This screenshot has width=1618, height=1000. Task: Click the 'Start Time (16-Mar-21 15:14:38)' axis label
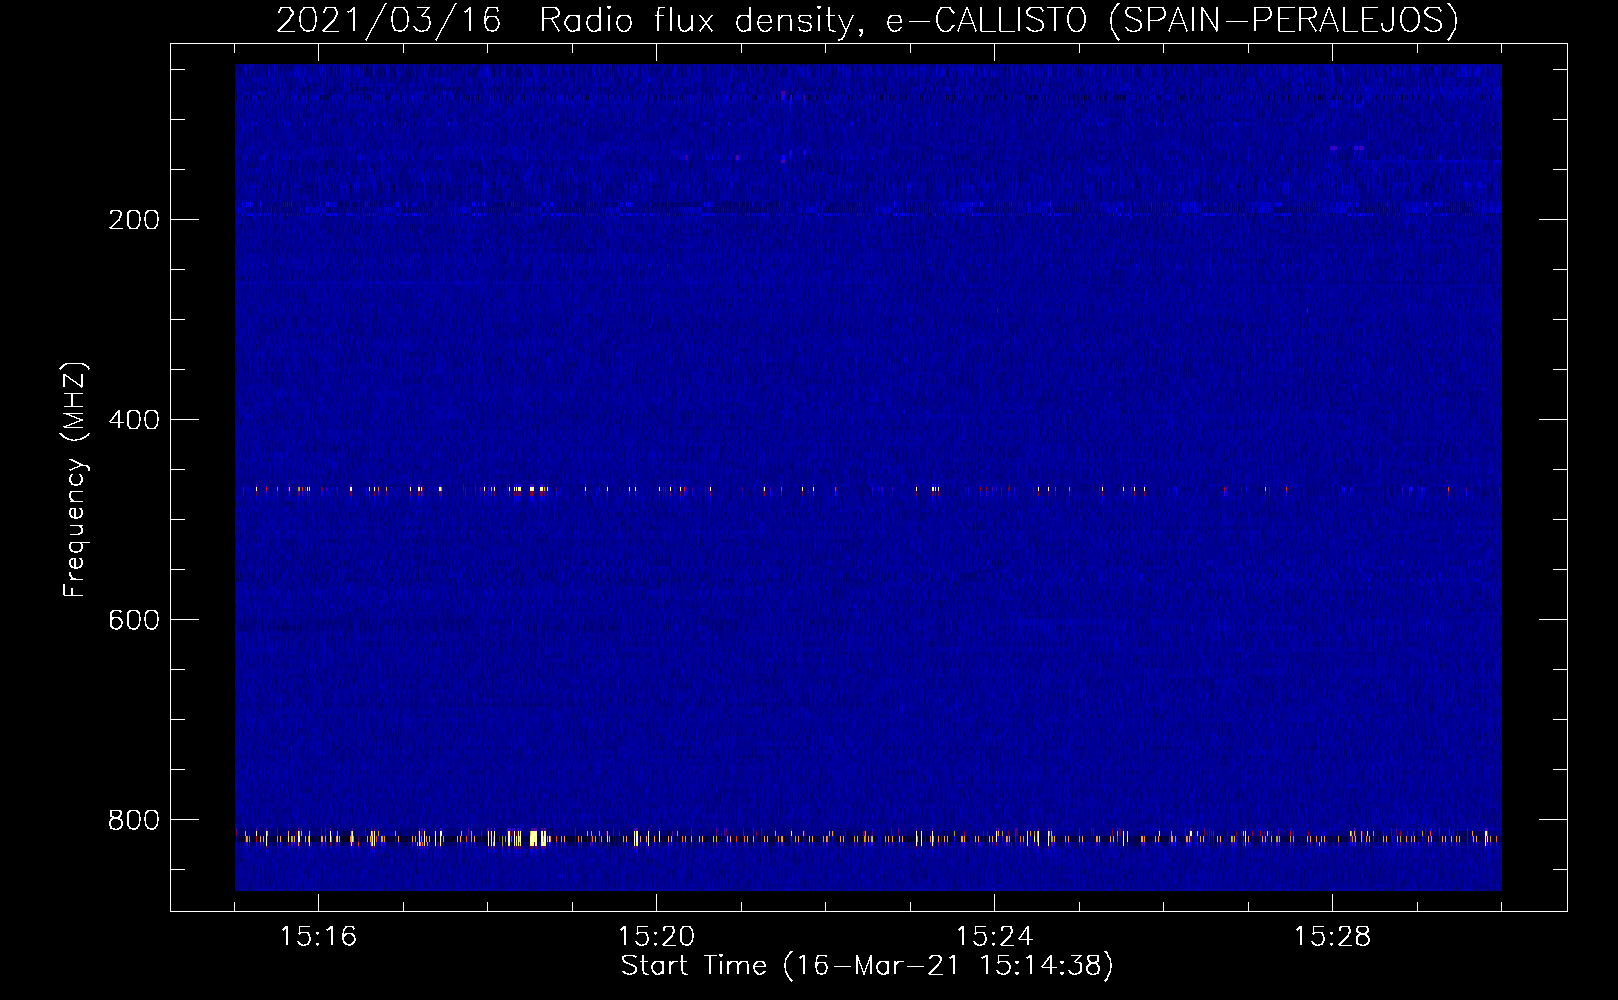pyautogui.click(x=867, y=966)
